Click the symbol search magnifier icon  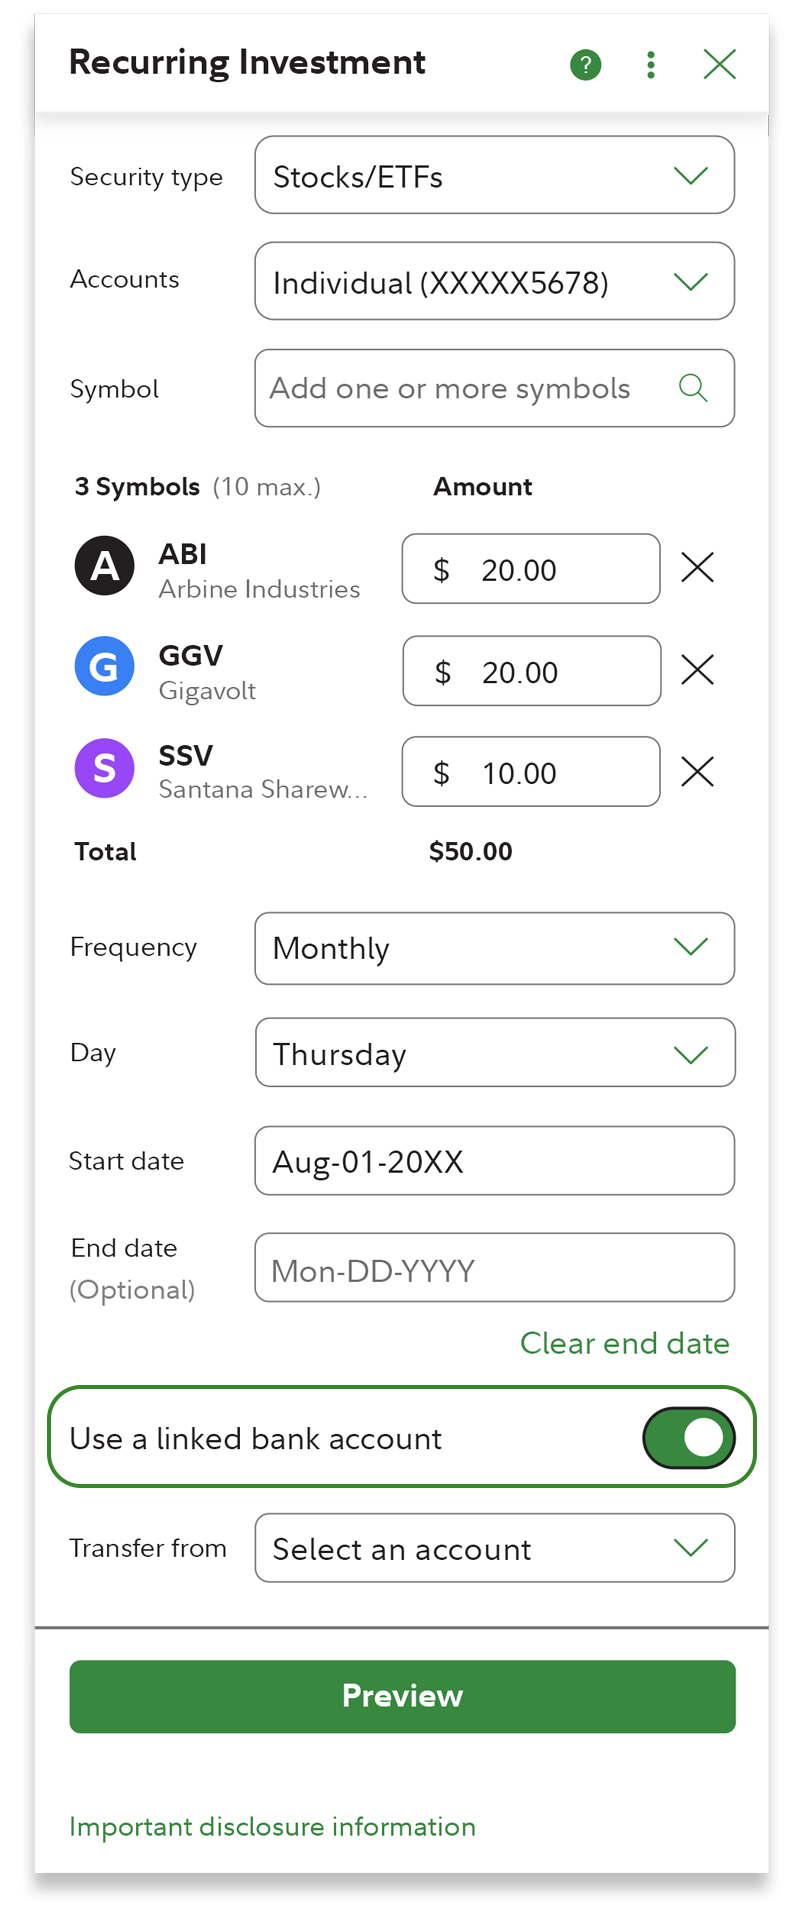(693, 388)
